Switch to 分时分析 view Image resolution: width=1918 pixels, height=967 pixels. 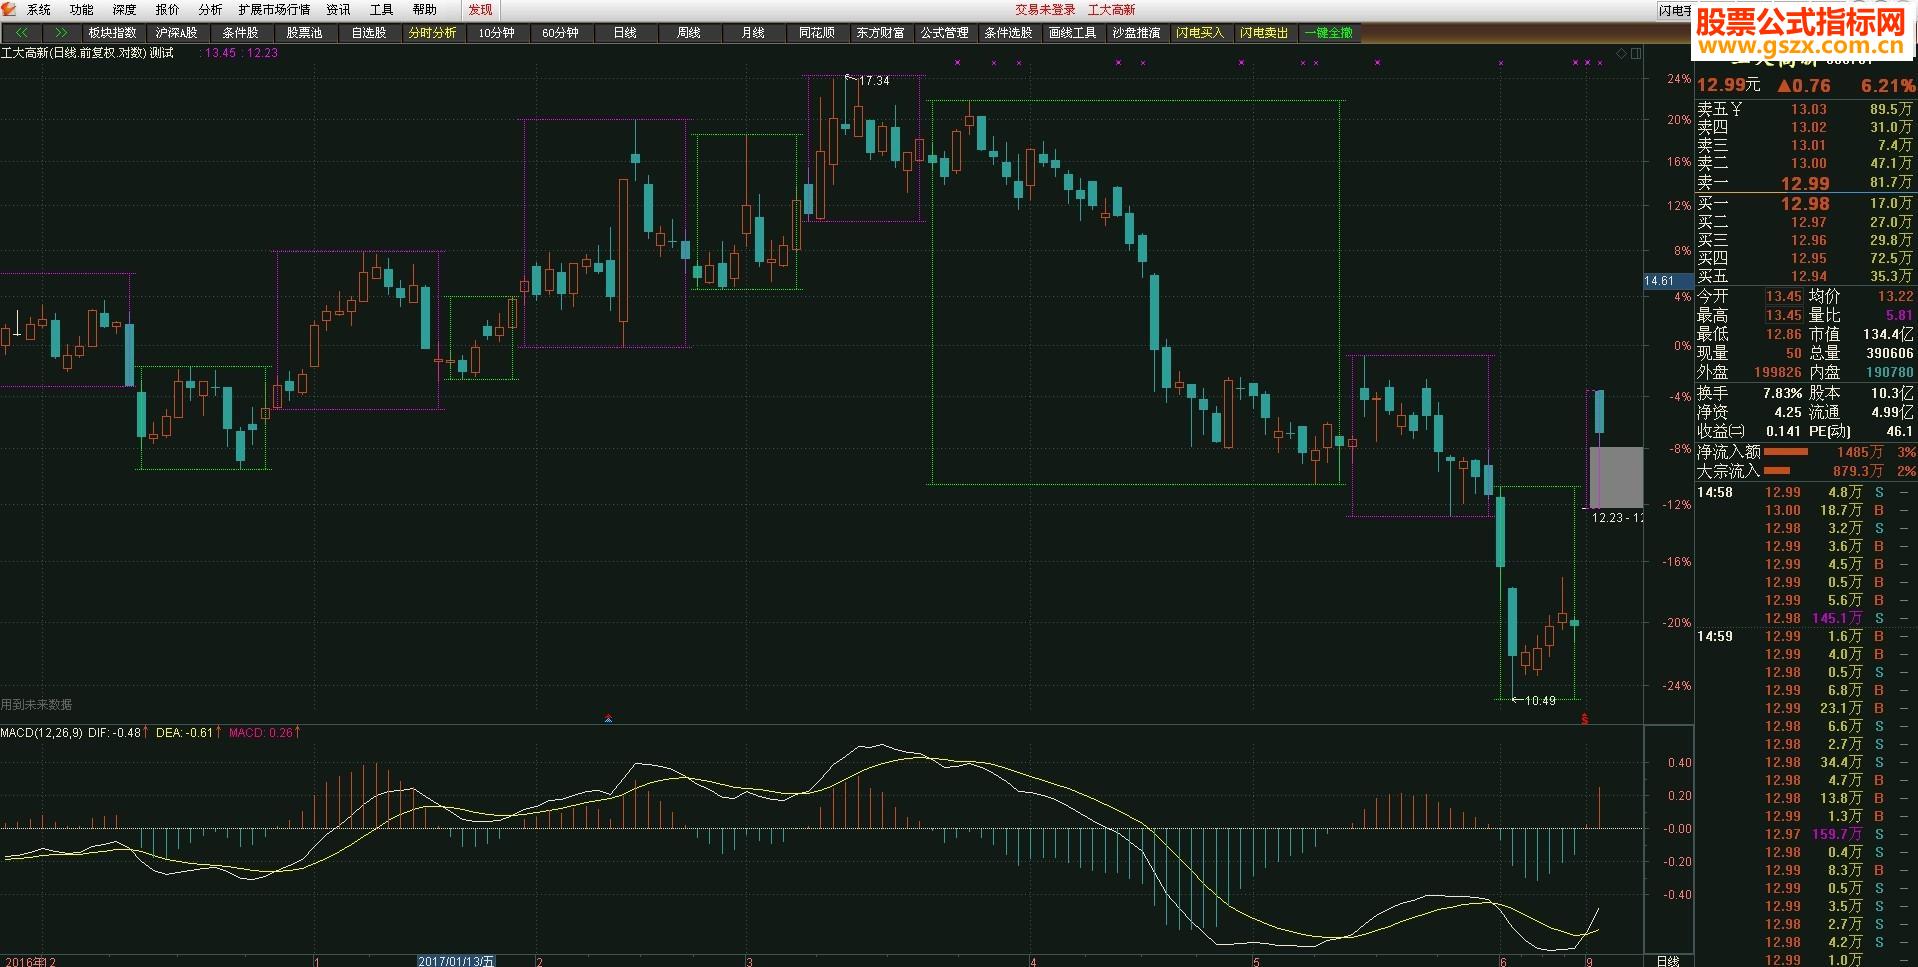coord(433,33)
